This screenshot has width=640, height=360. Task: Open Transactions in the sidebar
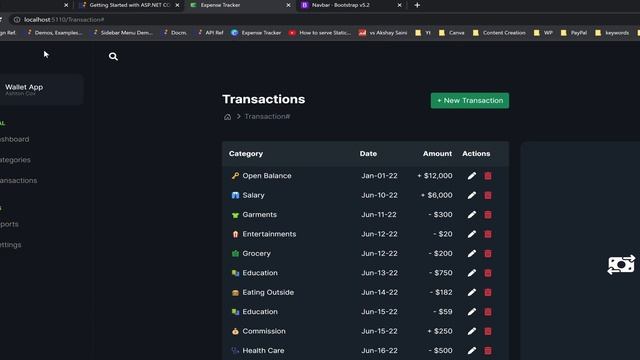click(x=18, y=180)
